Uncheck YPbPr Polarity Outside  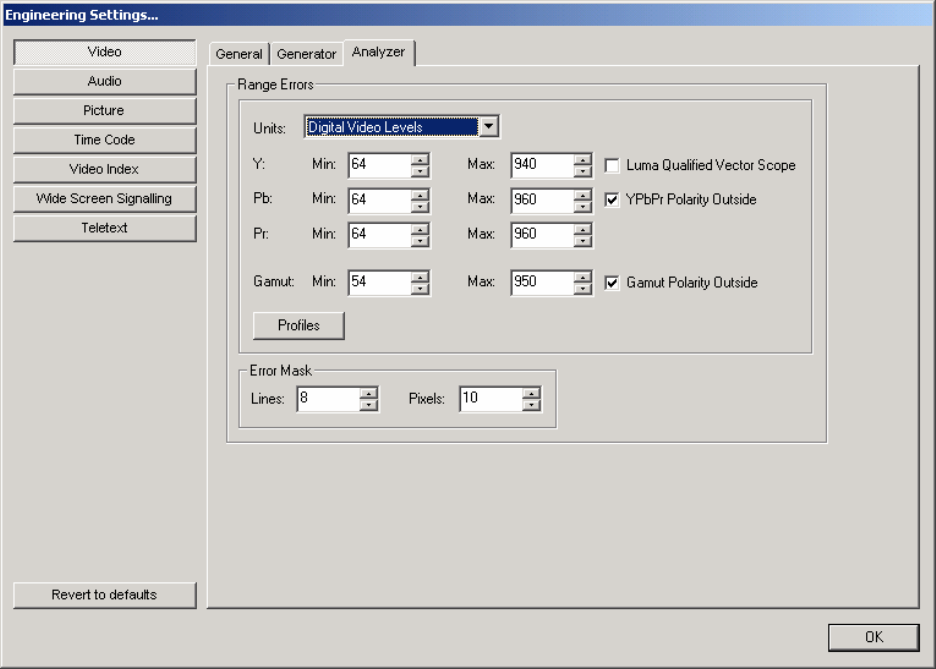point(613,200)
